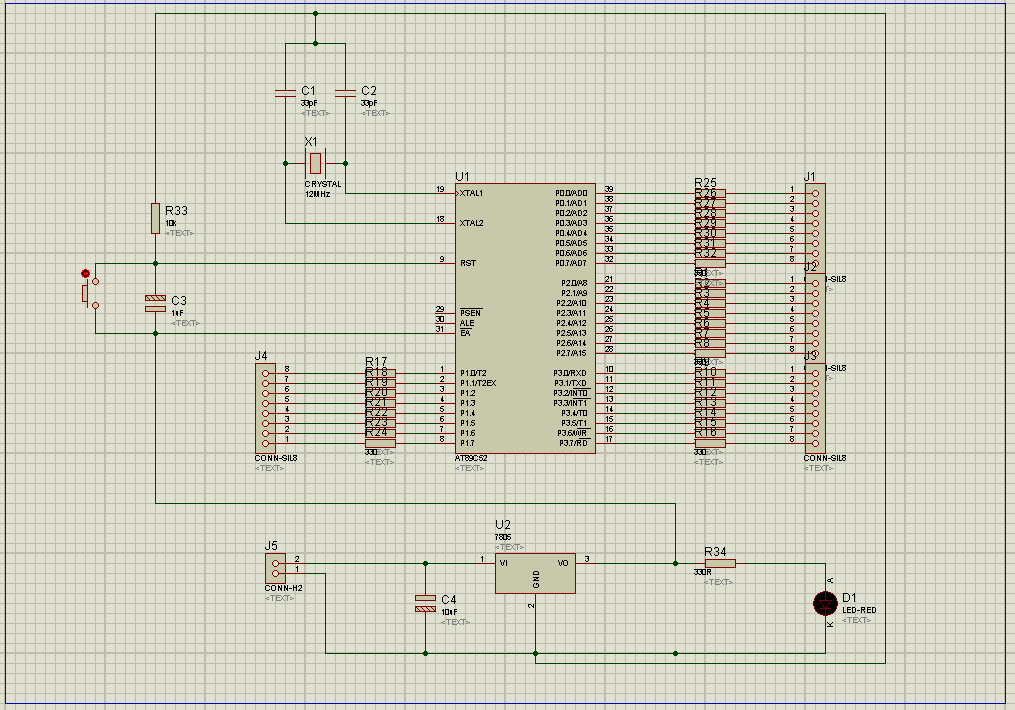Click the D1 red LED
This screenshot has height=710, width=1015.
[825, 603]
